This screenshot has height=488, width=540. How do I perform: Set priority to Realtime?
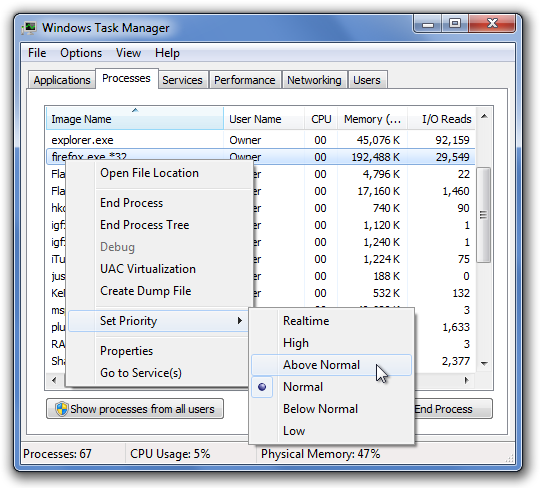click(x=331, y=321)
